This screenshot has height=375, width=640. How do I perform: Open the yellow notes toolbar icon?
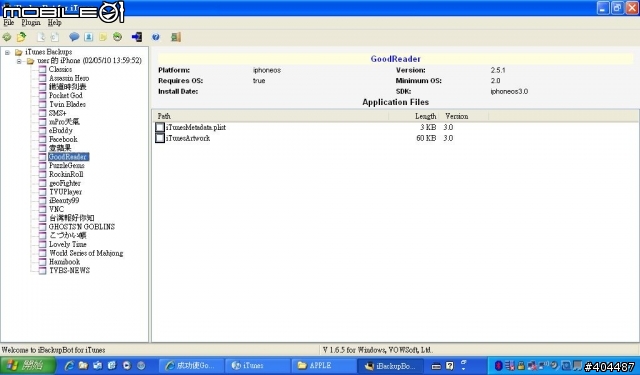[103, 37]
